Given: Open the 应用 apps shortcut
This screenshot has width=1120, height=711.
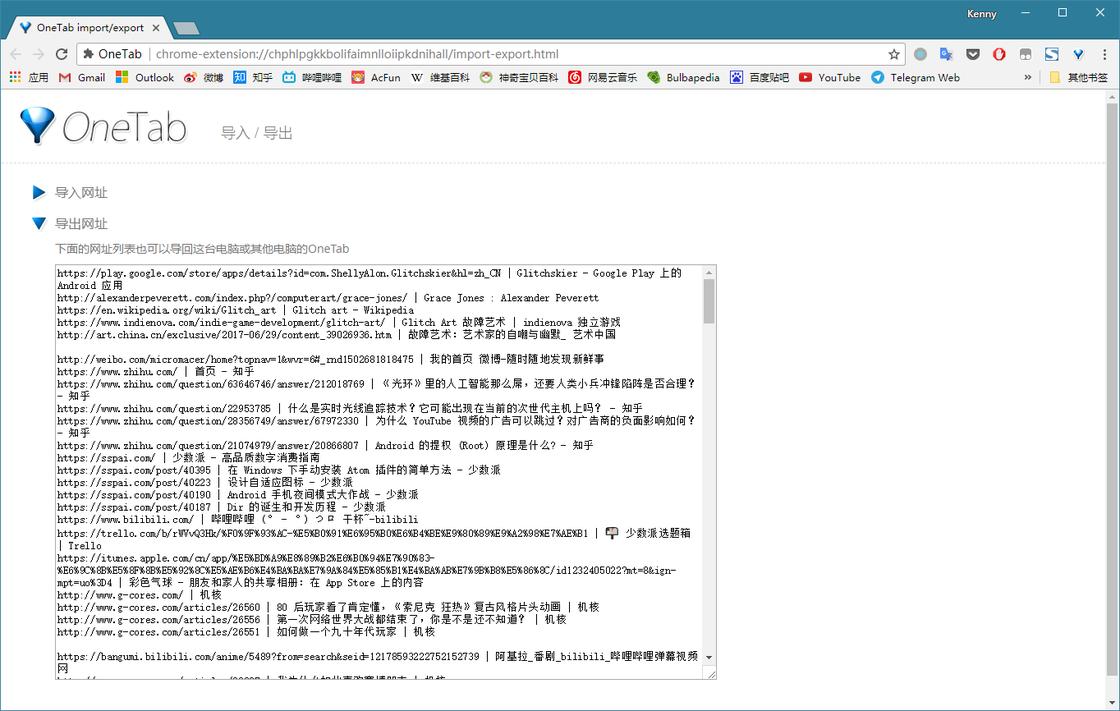Looking at the screenshot, I should click(x=29, y=77).
